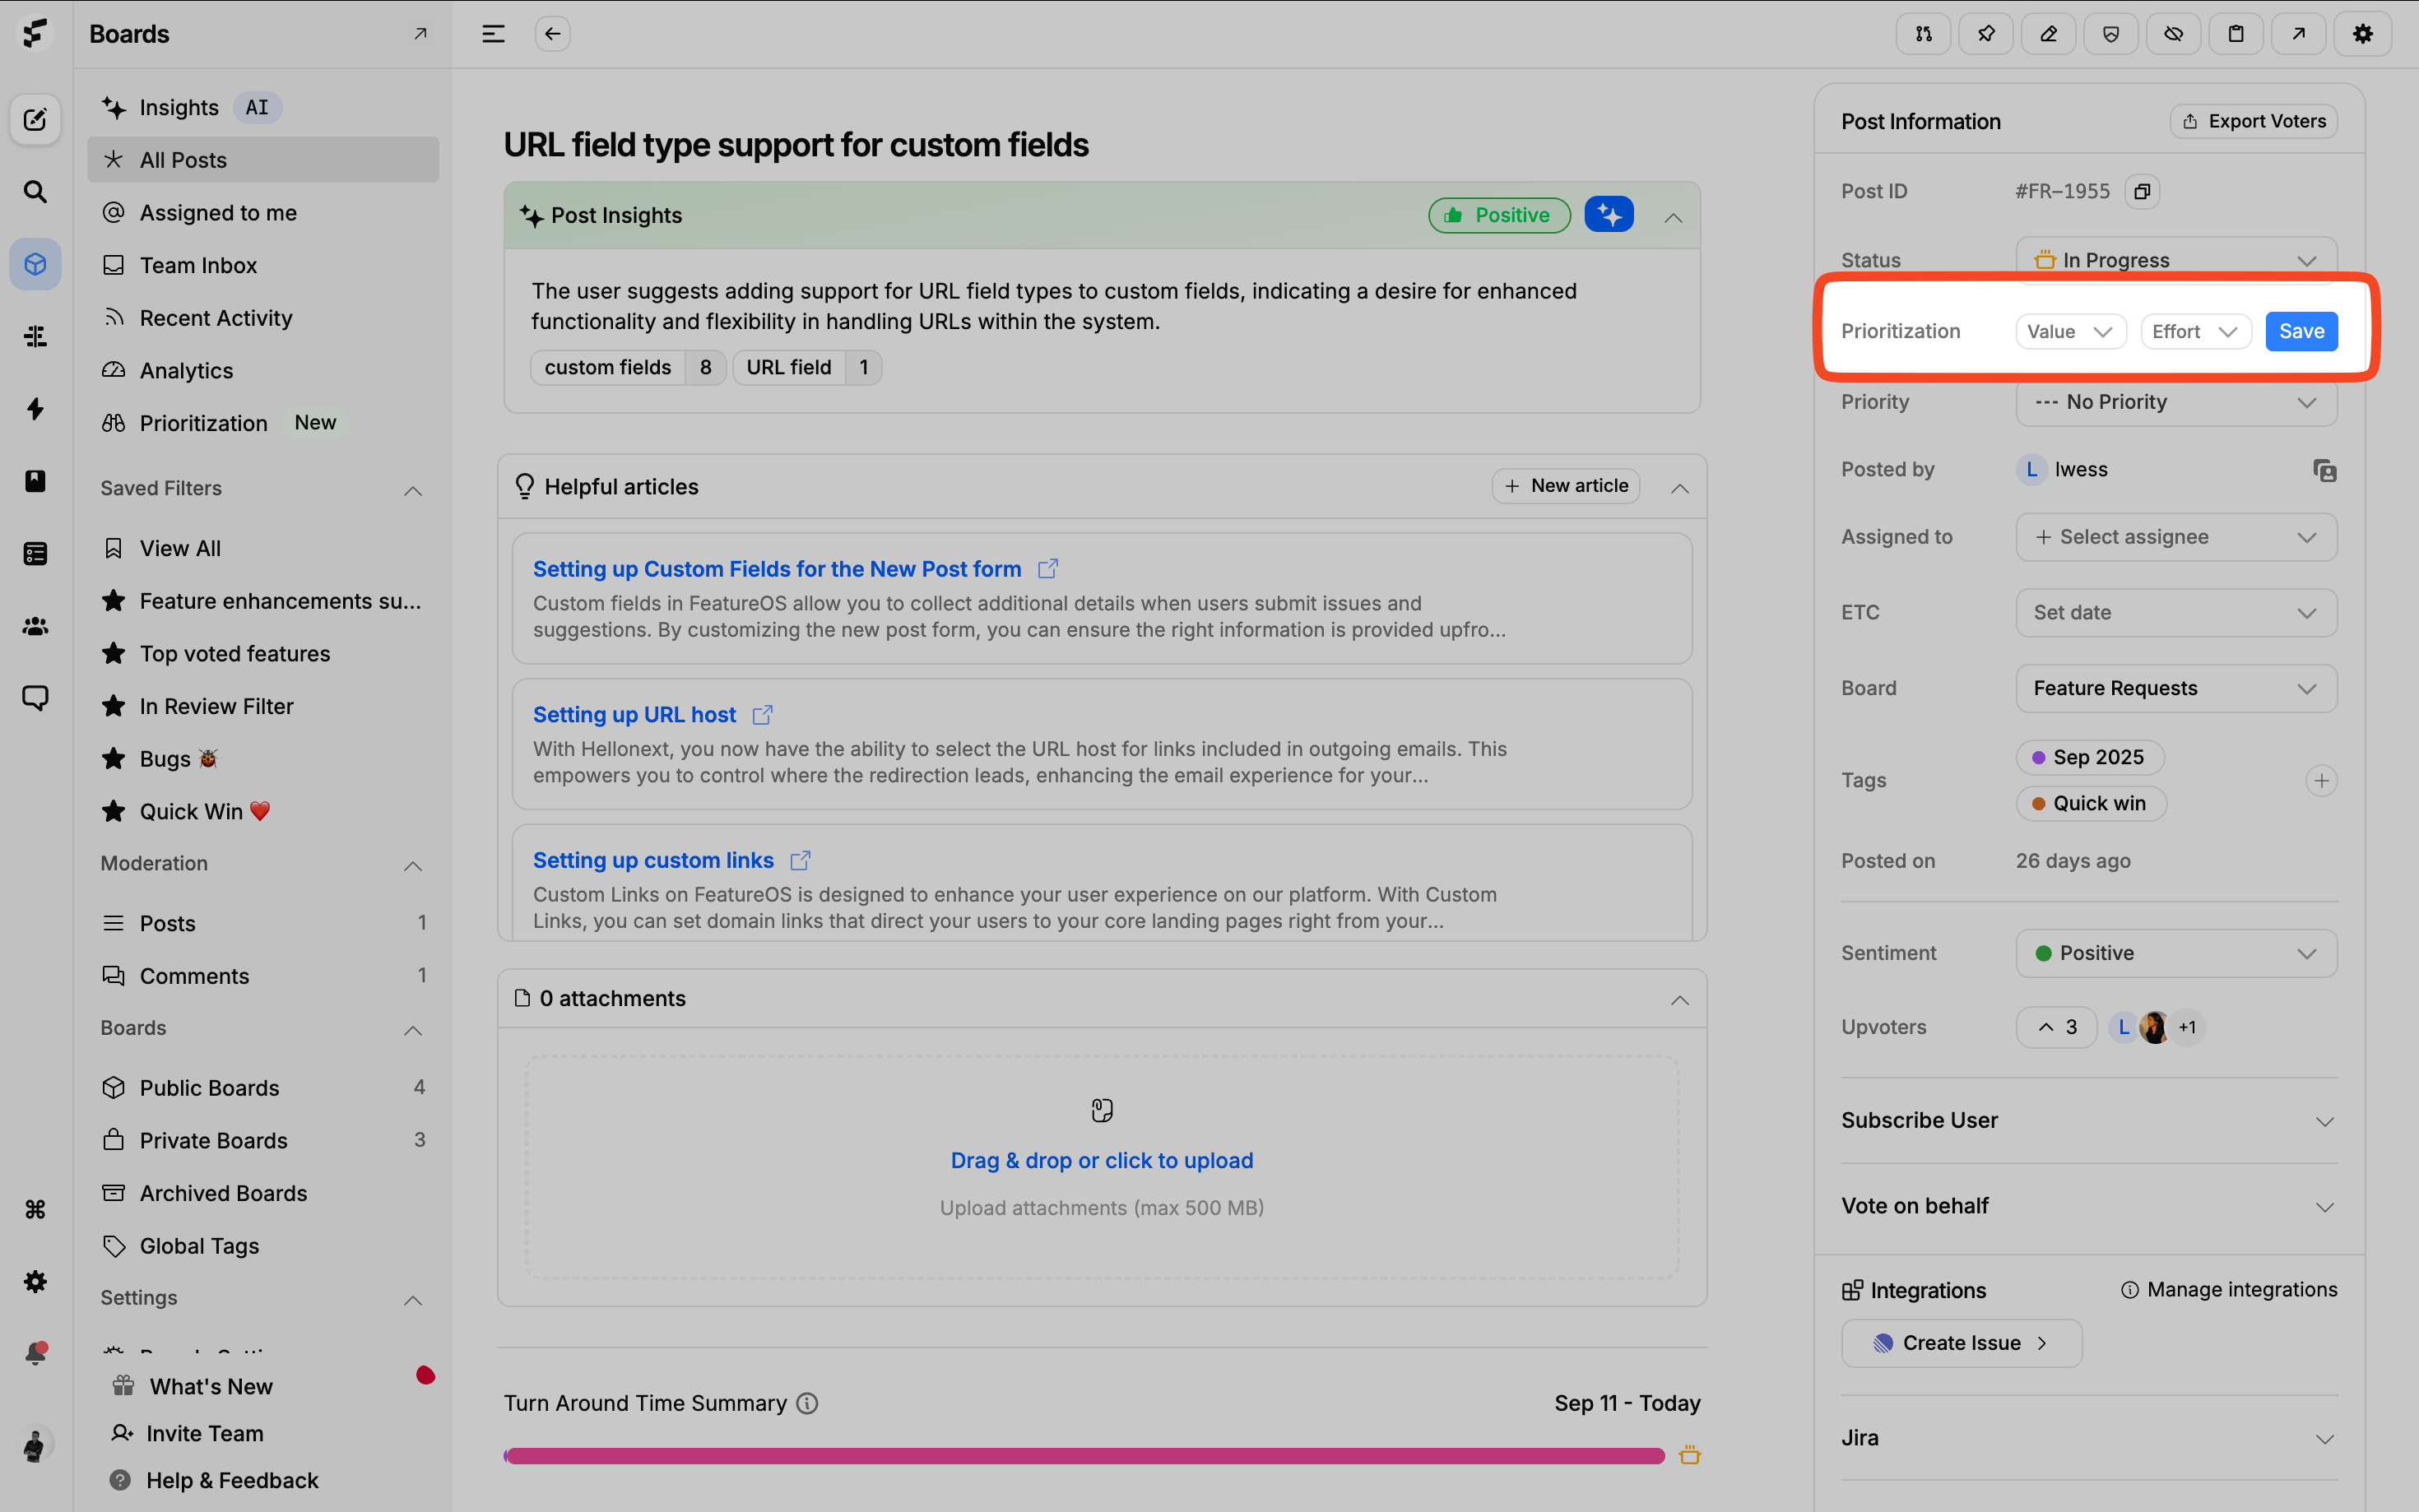Select the Top voted features saved filter
Screen dimensions: 2419x1512
click(234, 654)
